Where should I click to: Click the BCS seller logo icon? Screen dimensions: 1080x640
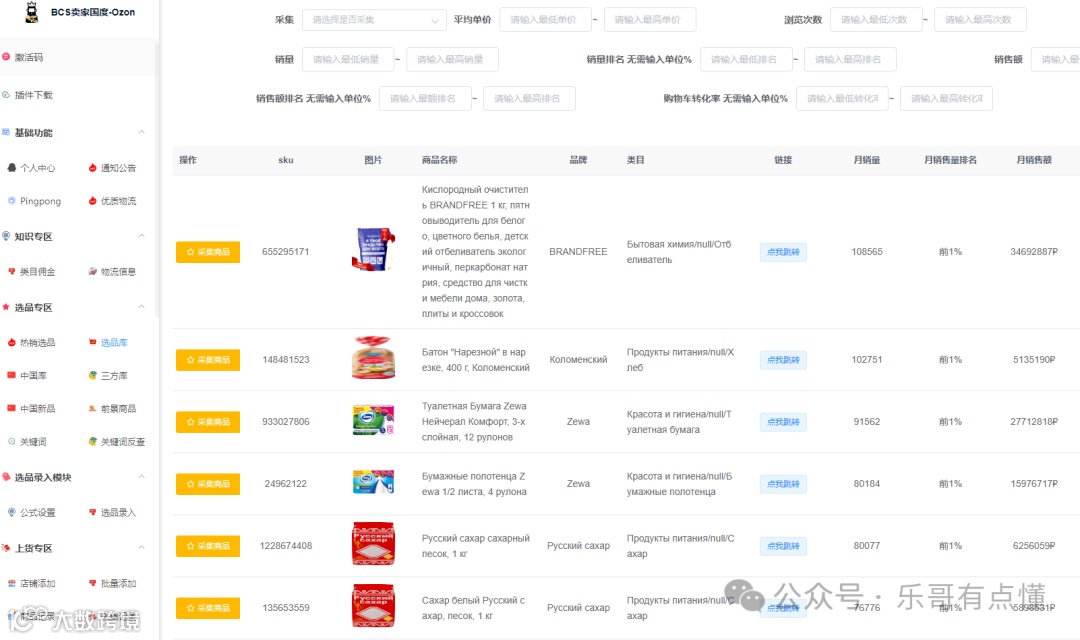[x=32, y=12]
